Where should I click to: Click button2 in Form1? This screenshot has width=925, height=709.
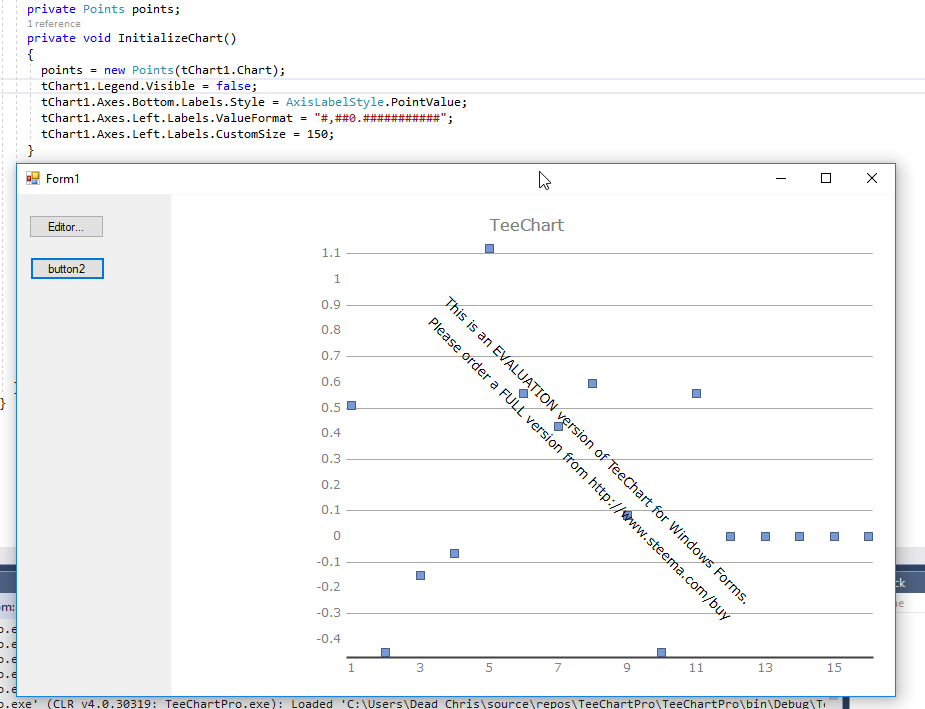67,269
